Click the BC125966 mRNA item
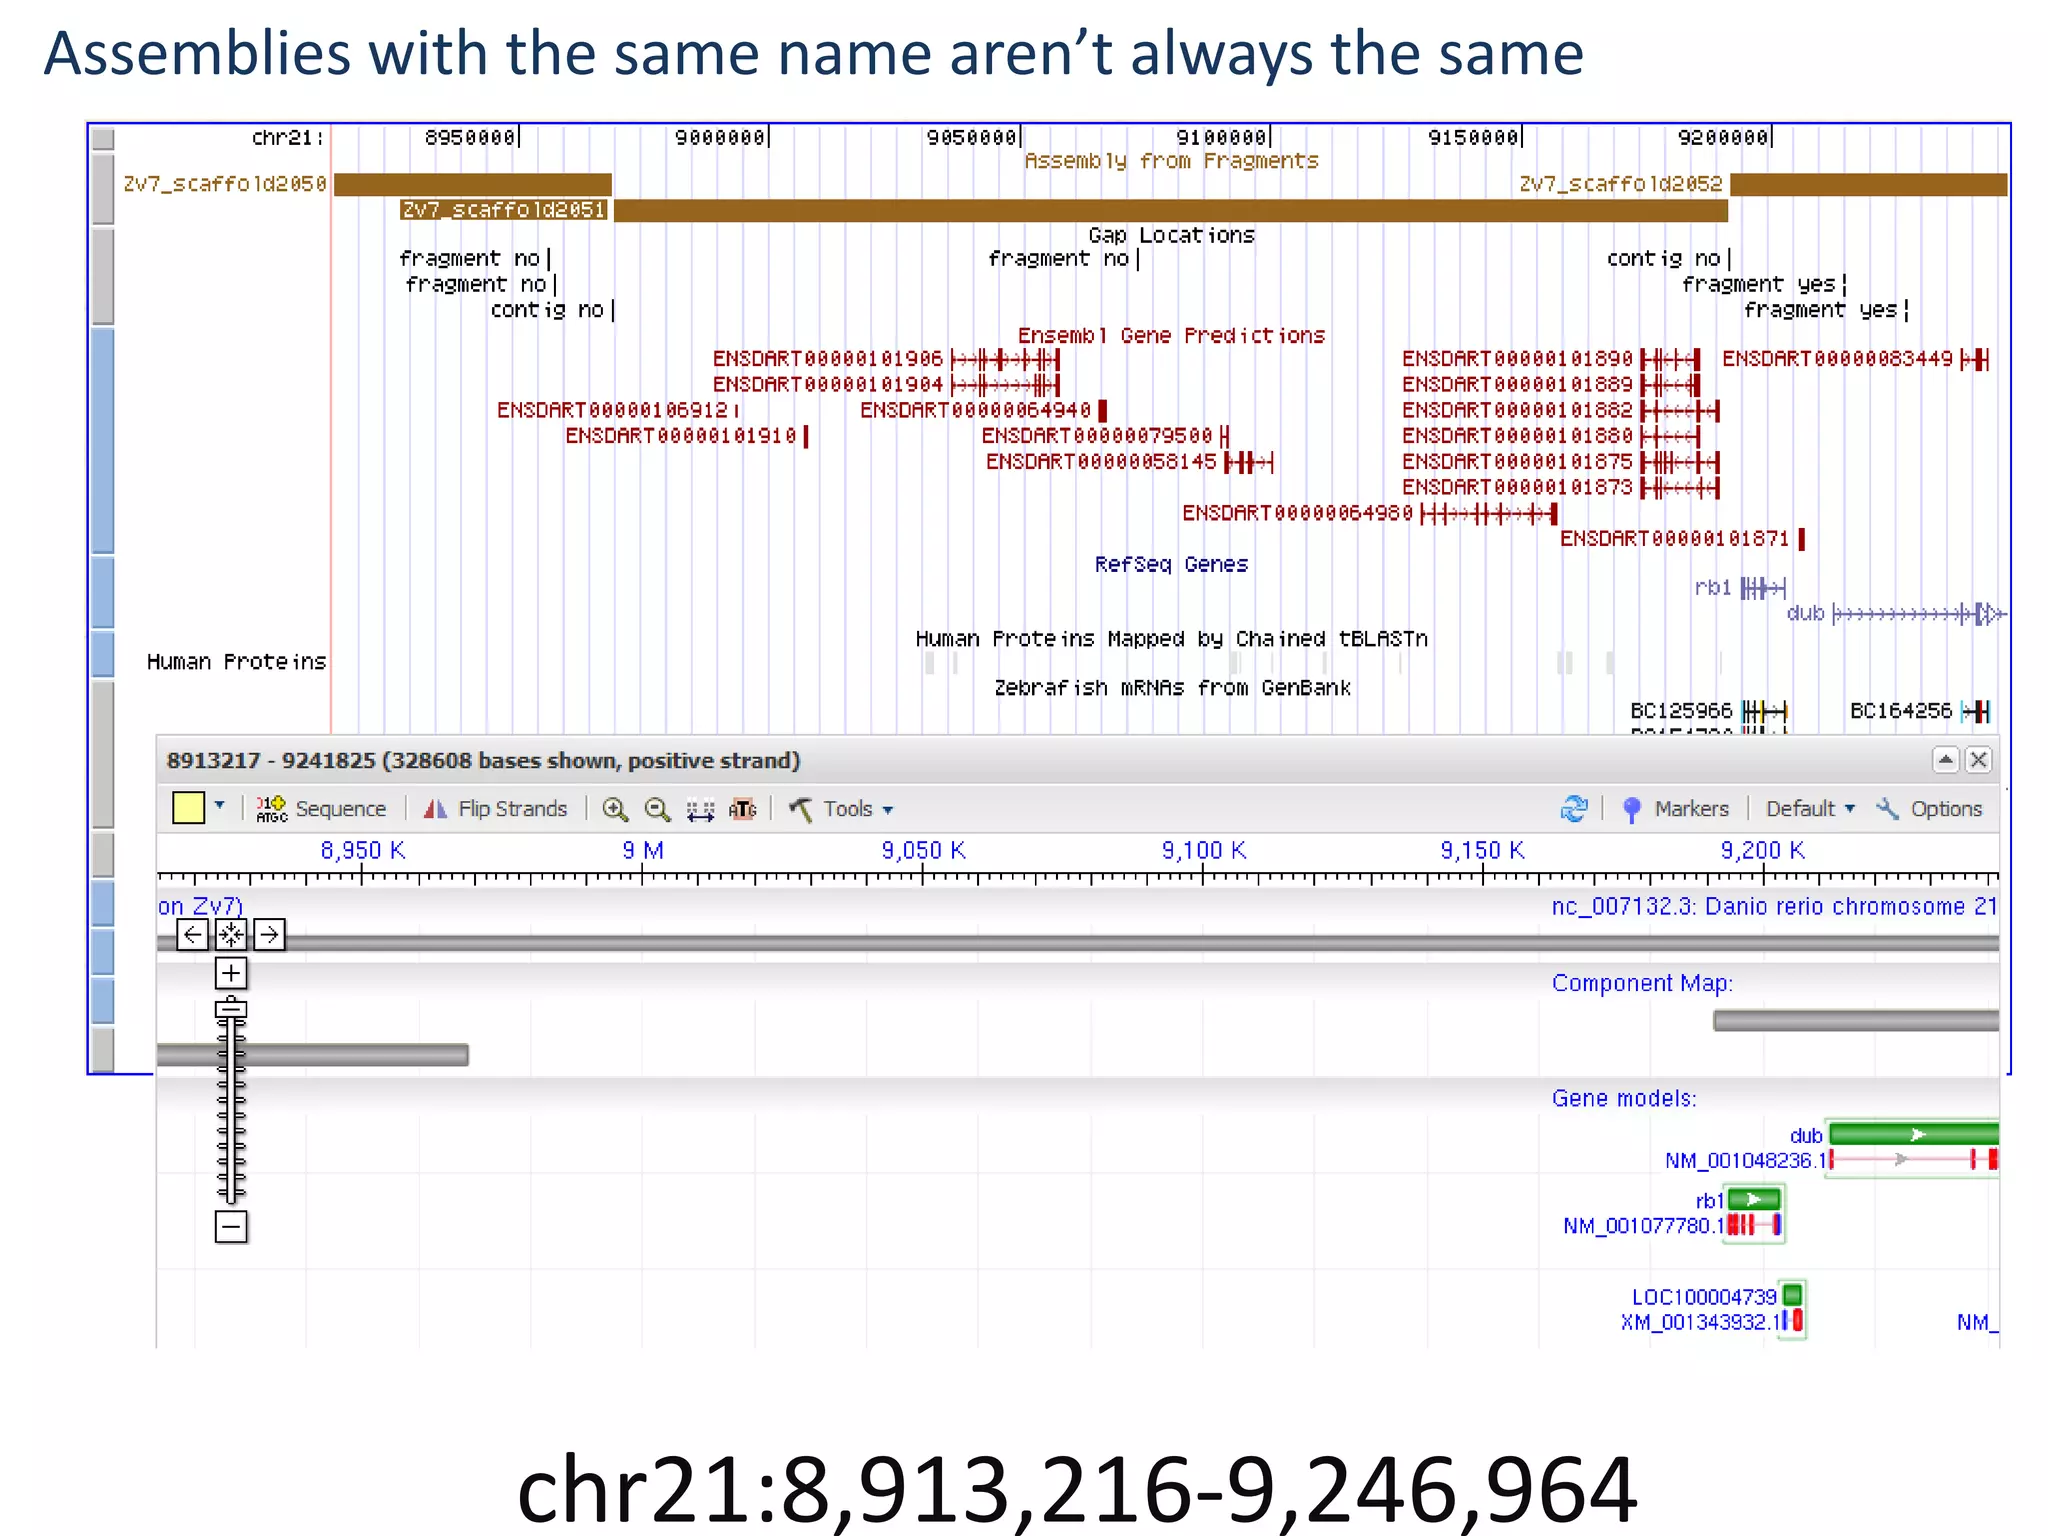This screenshot has height=1536, width=2048. [1709, 711]
